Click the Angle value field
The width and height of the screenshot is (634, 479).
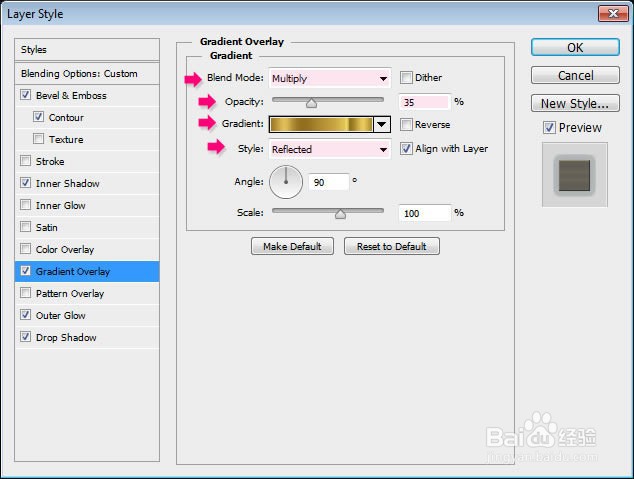point(328,182)
